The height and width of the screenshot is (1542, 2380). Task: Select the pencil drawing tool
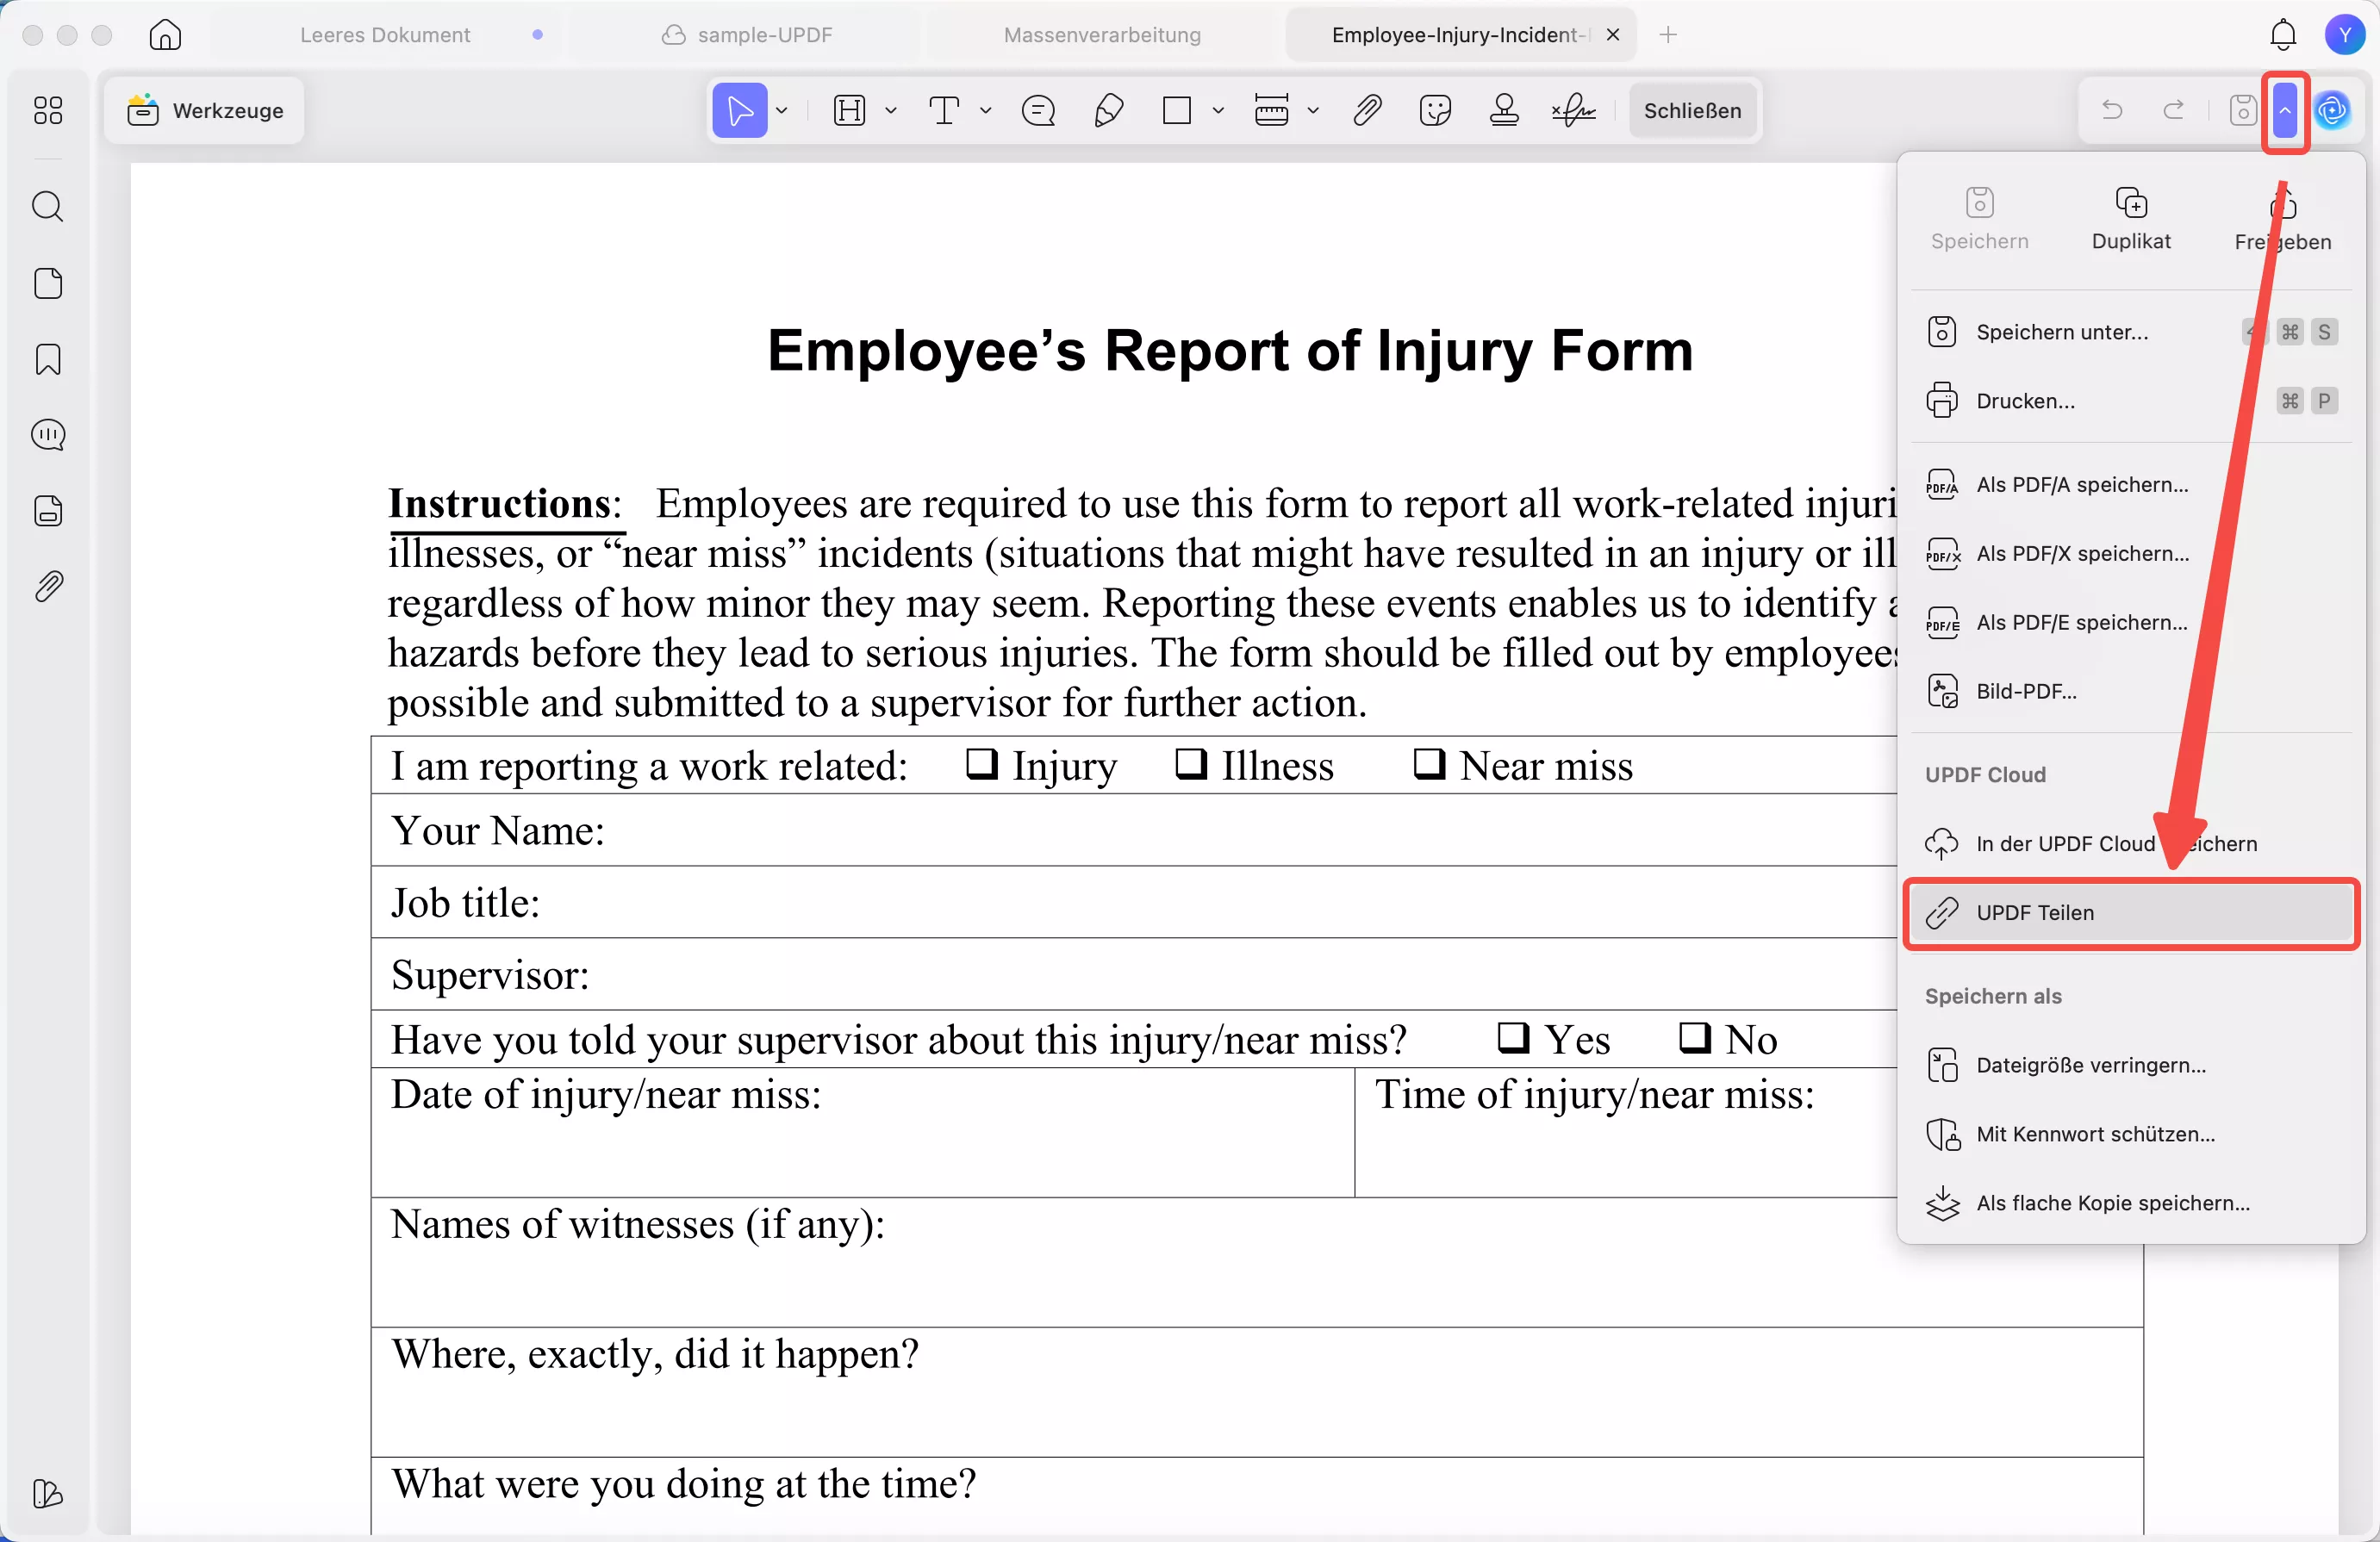1108,110
